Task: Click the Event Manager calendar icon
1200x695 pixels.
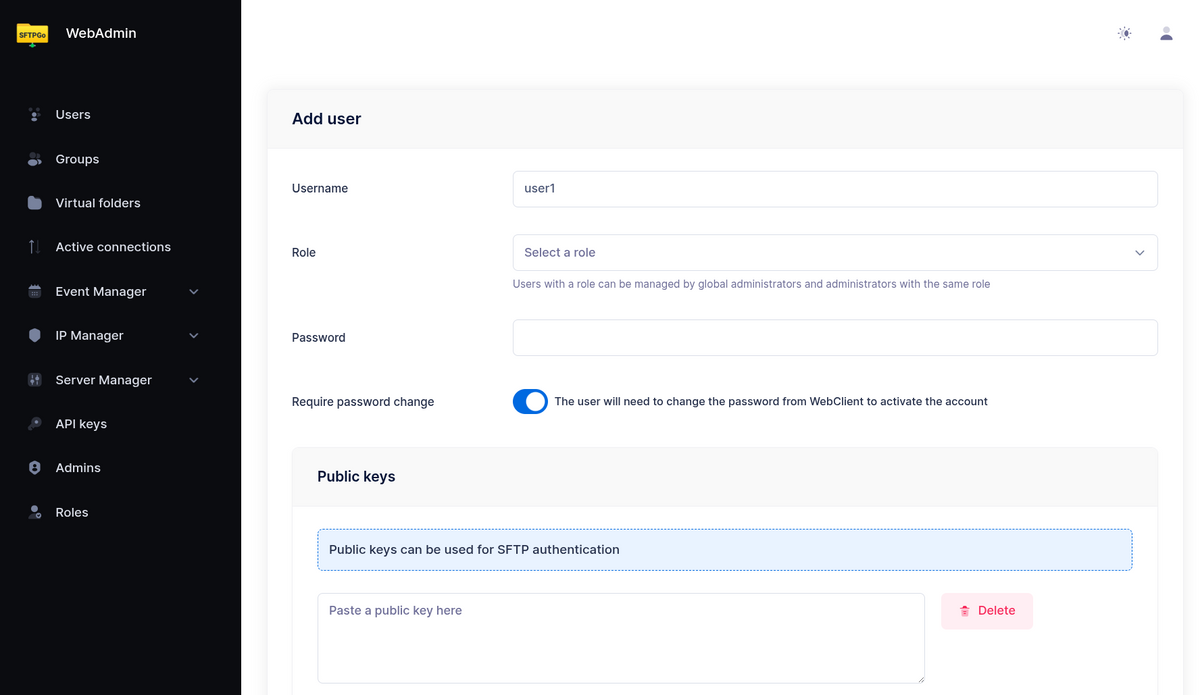Action: click(34, 292)
